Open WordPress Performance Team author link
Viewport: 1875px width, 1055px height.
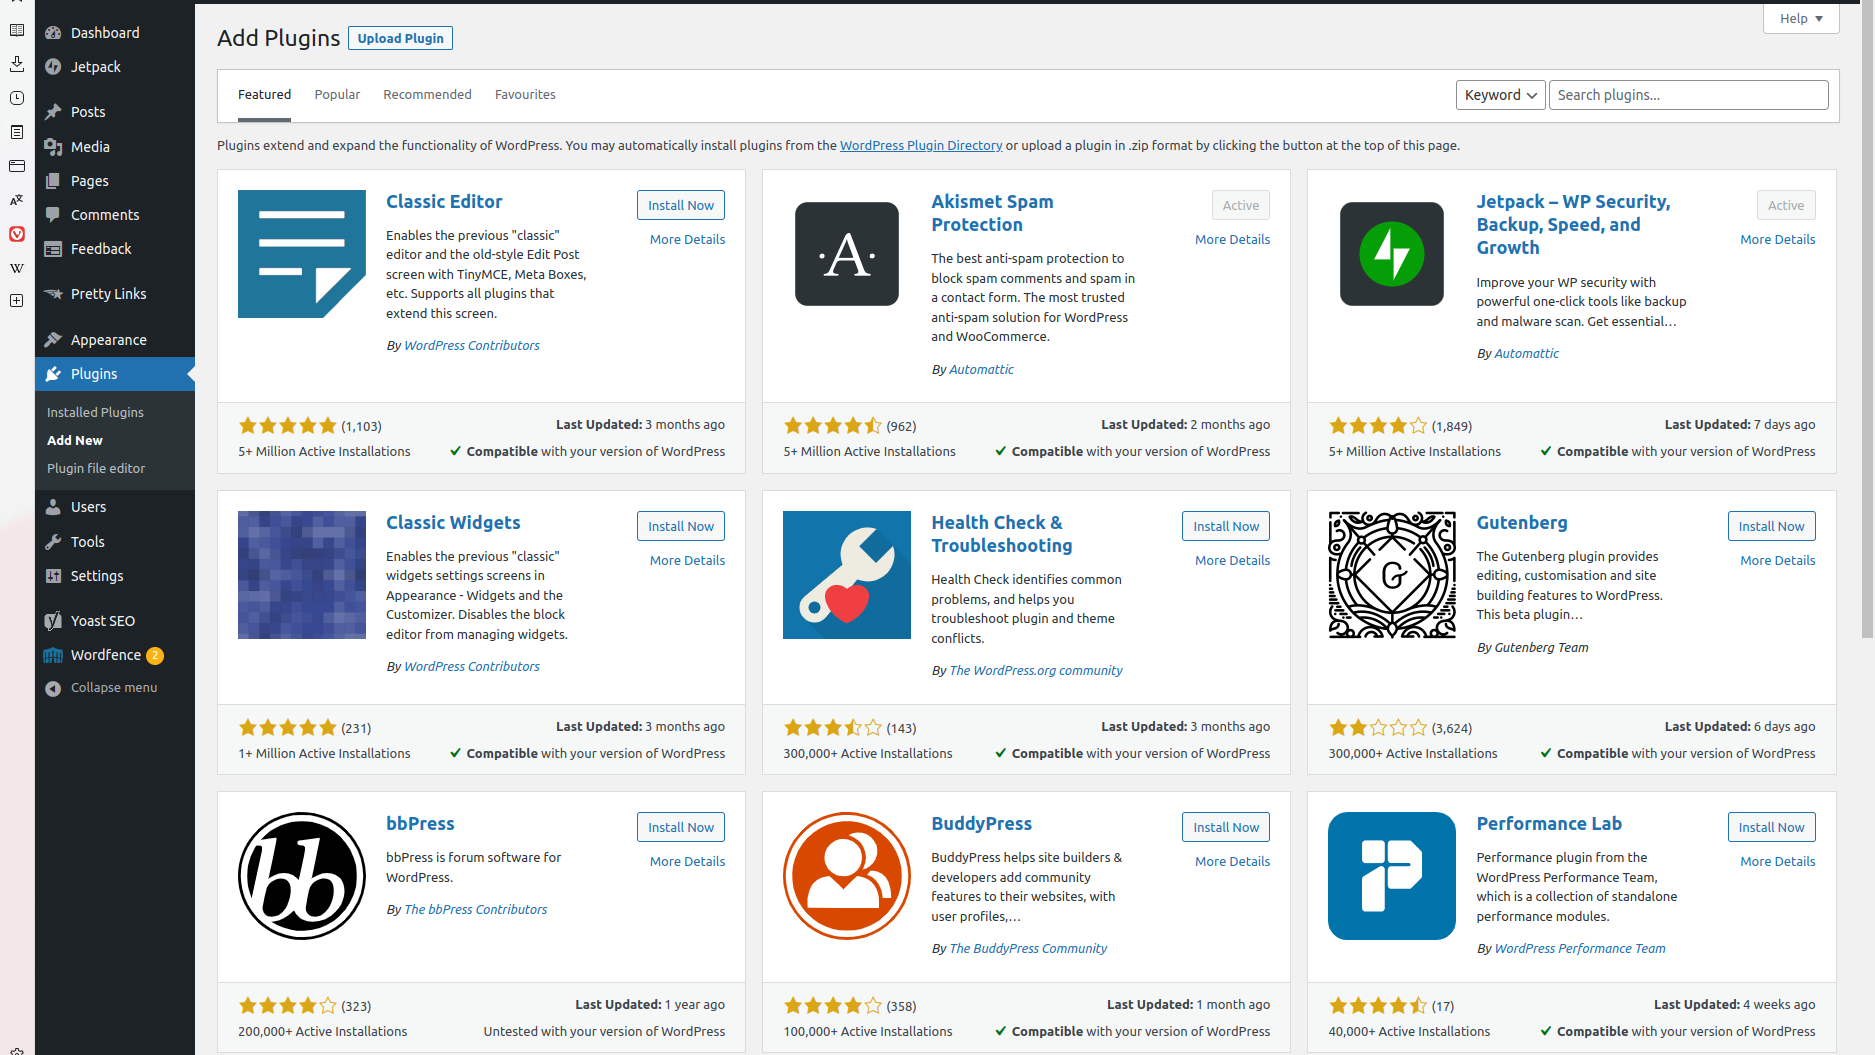[x=1580, y=948]
